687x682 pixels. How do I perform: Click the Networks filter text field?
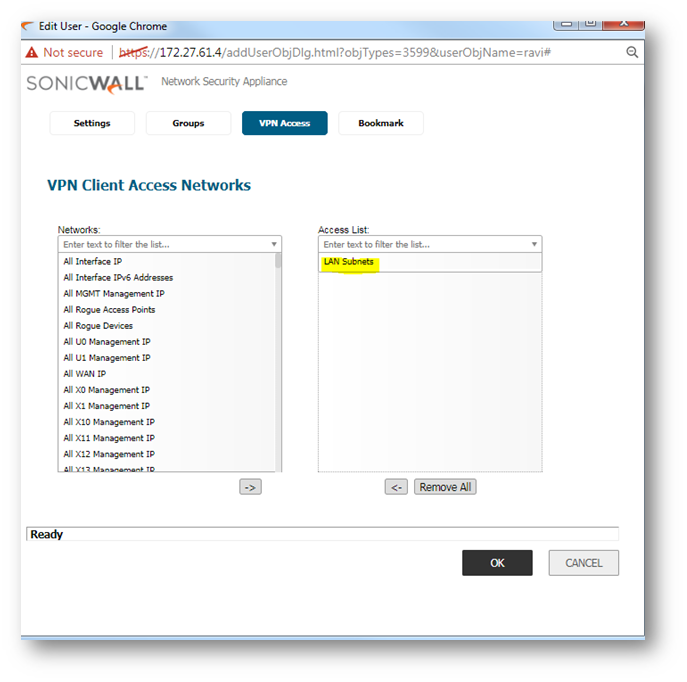[x=160, y=244]
